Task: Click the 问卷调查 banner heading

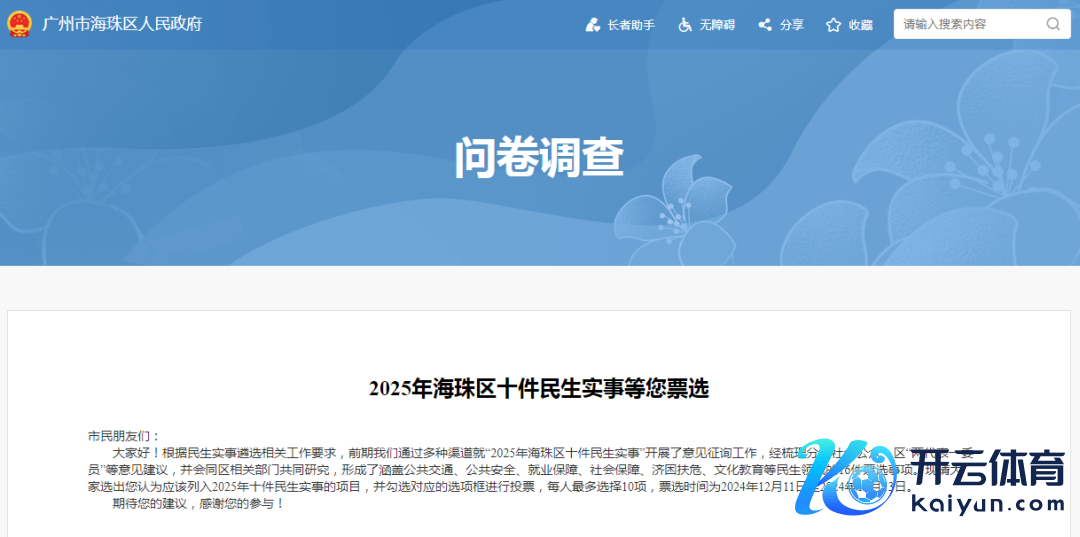Action: (539, 158)
